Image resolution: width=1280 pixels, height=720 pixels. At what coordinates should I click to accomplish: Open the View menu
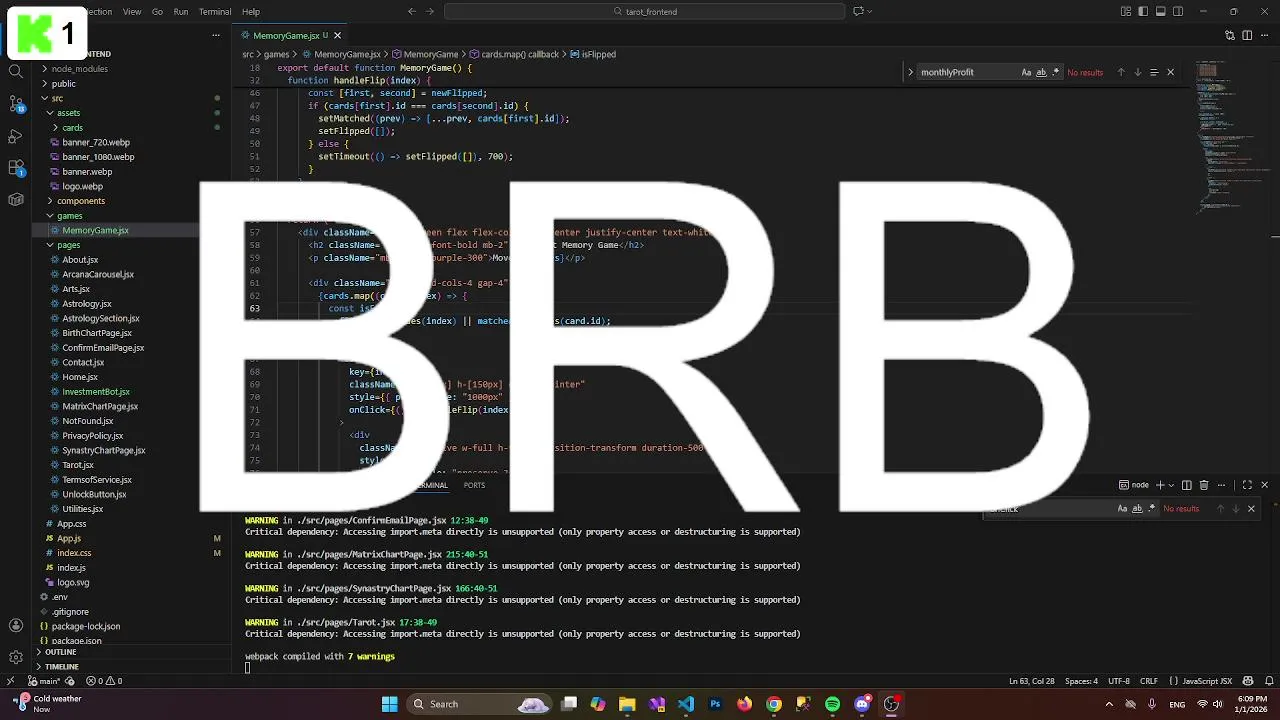click(x=132, y=11)
